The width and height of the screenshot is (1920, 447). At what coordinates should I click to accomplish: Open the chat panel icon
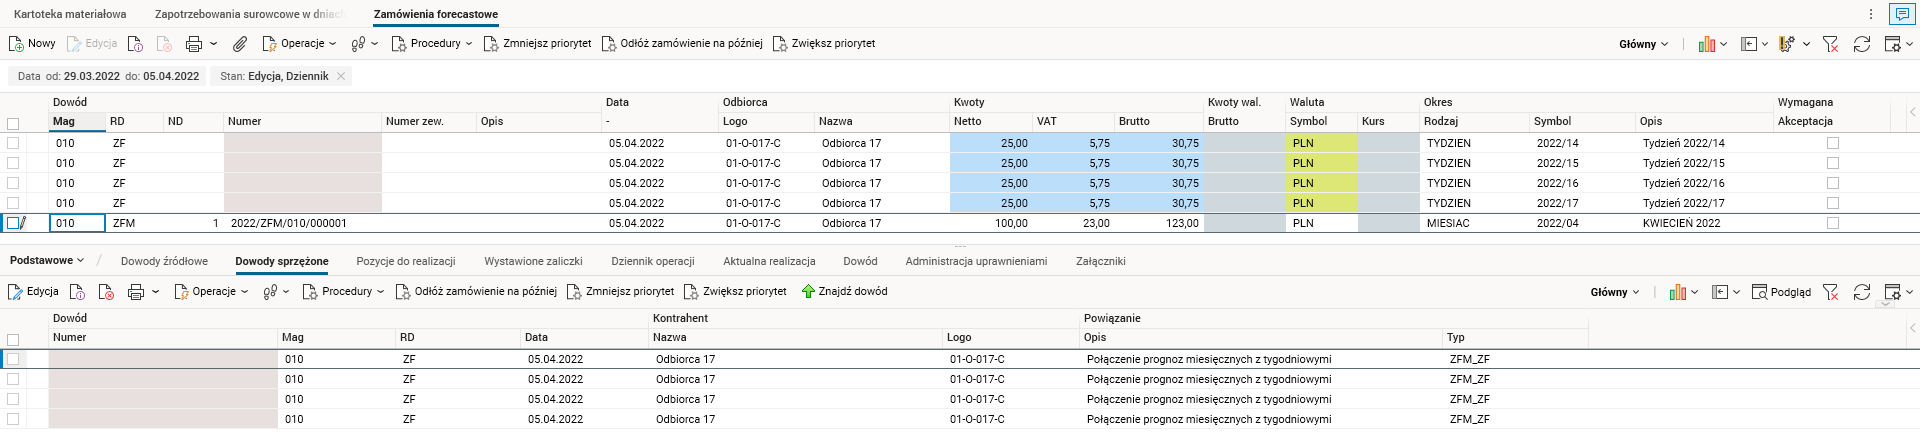coord(1901,14)
